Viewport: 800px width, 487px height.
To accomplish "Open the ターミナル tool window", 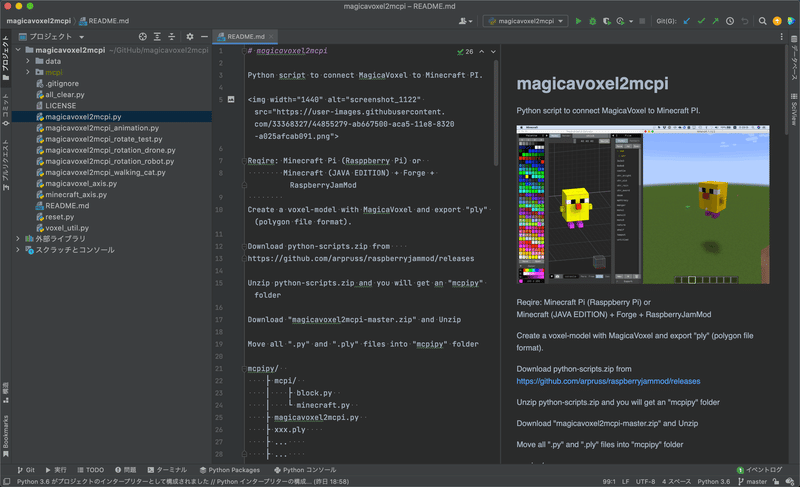I will coord(167,470).
